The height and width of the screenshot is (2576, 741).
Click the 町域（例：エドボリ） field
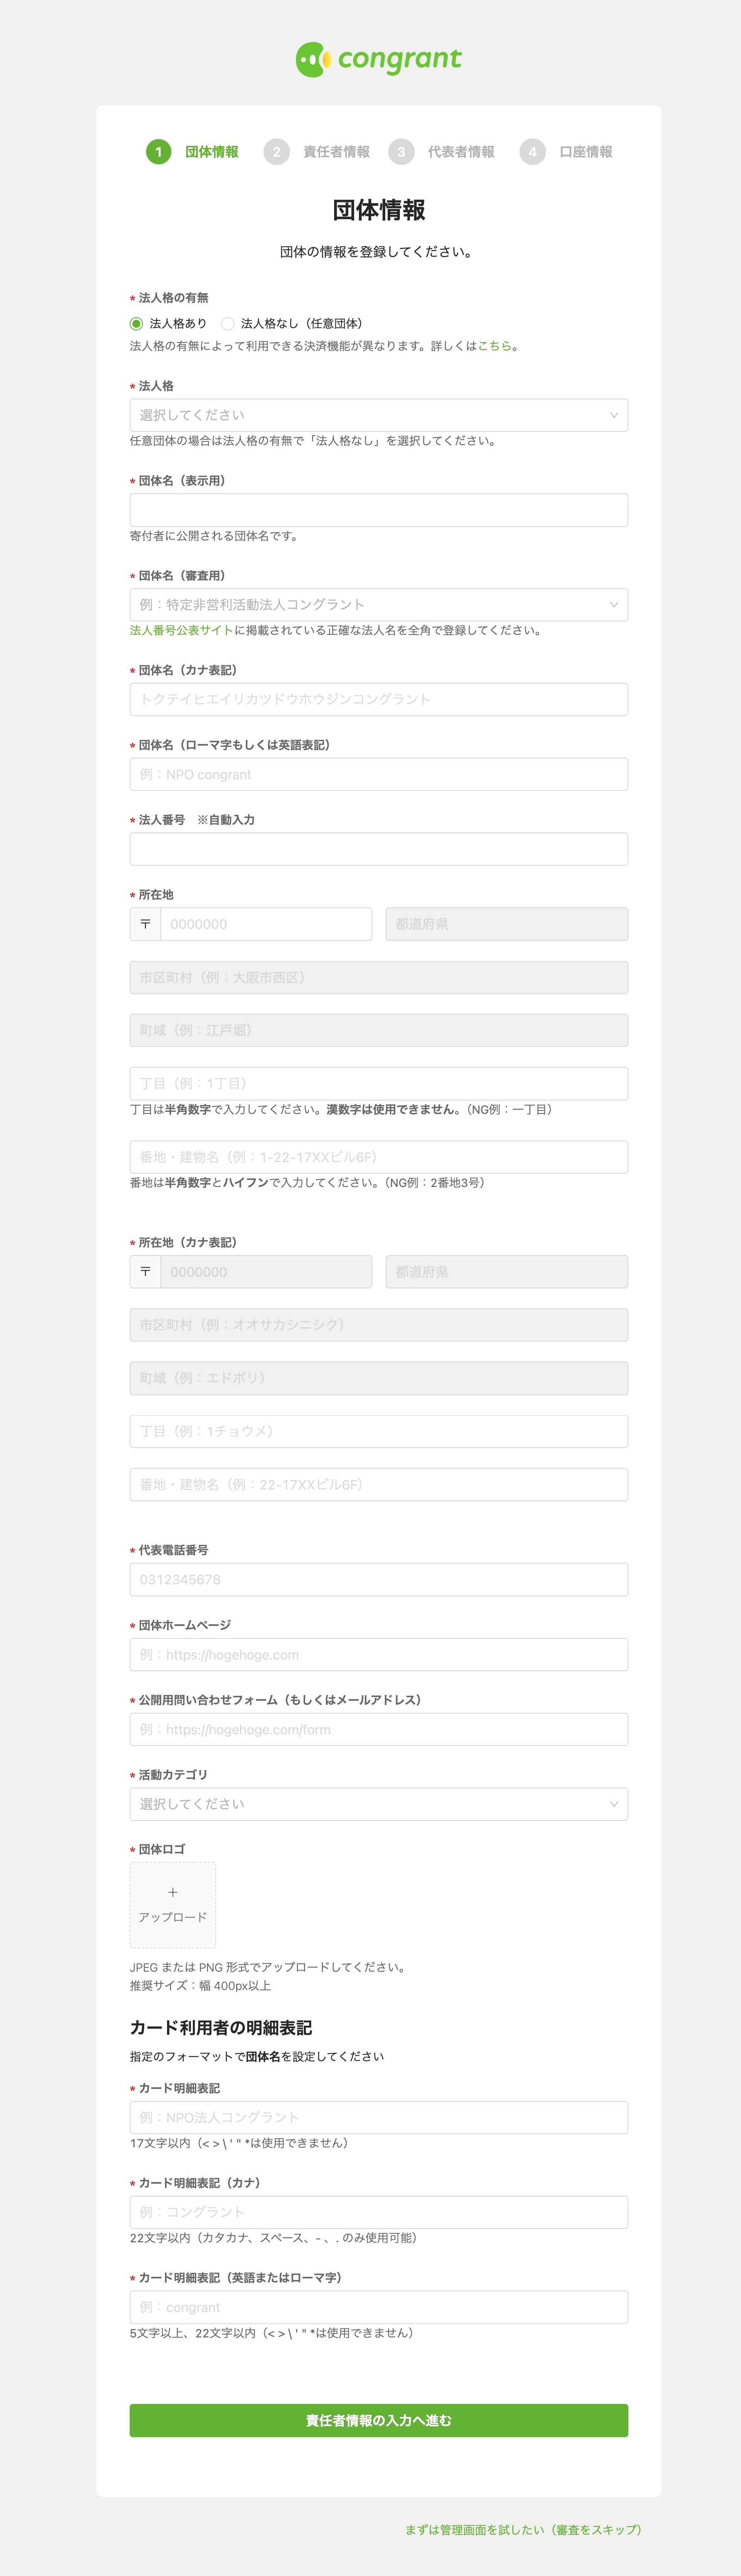[x=379, y=1378]
